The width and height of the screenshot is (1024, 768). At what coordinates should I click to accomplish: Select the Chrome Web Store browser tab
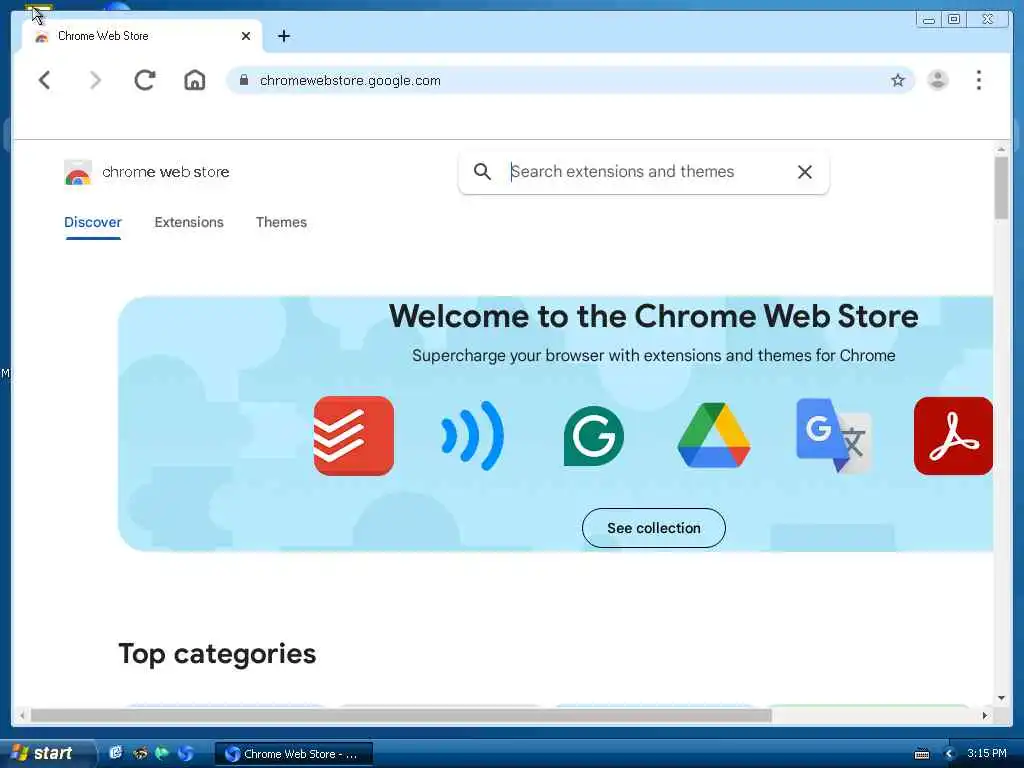click(x=142, y=36)
